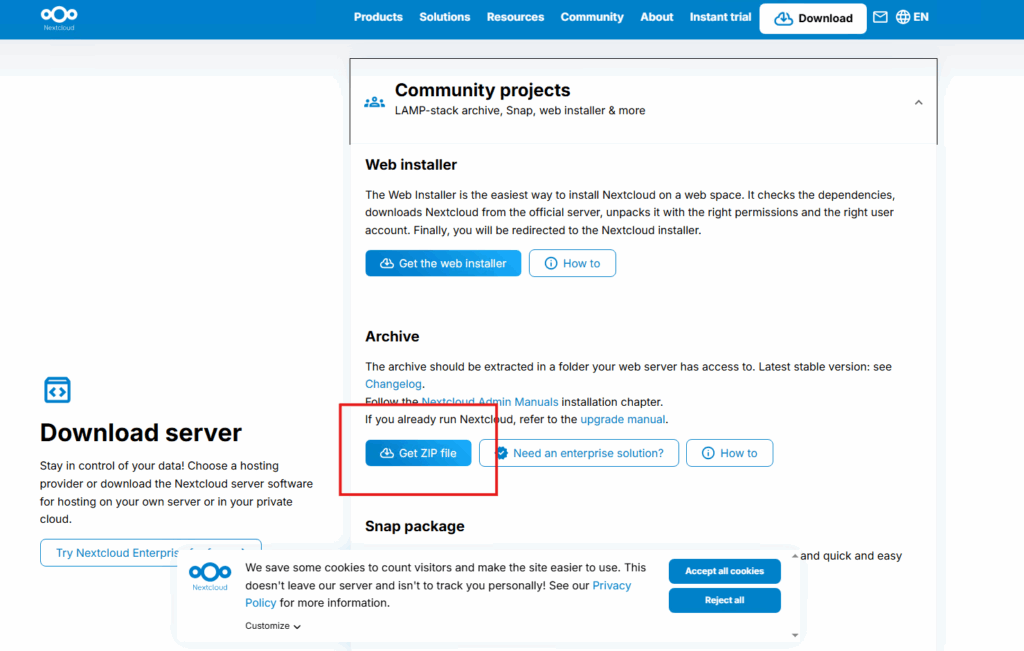The image size is (1024, 651).
Task: Open the Solutions menu
Action: (x=445, y=17)
